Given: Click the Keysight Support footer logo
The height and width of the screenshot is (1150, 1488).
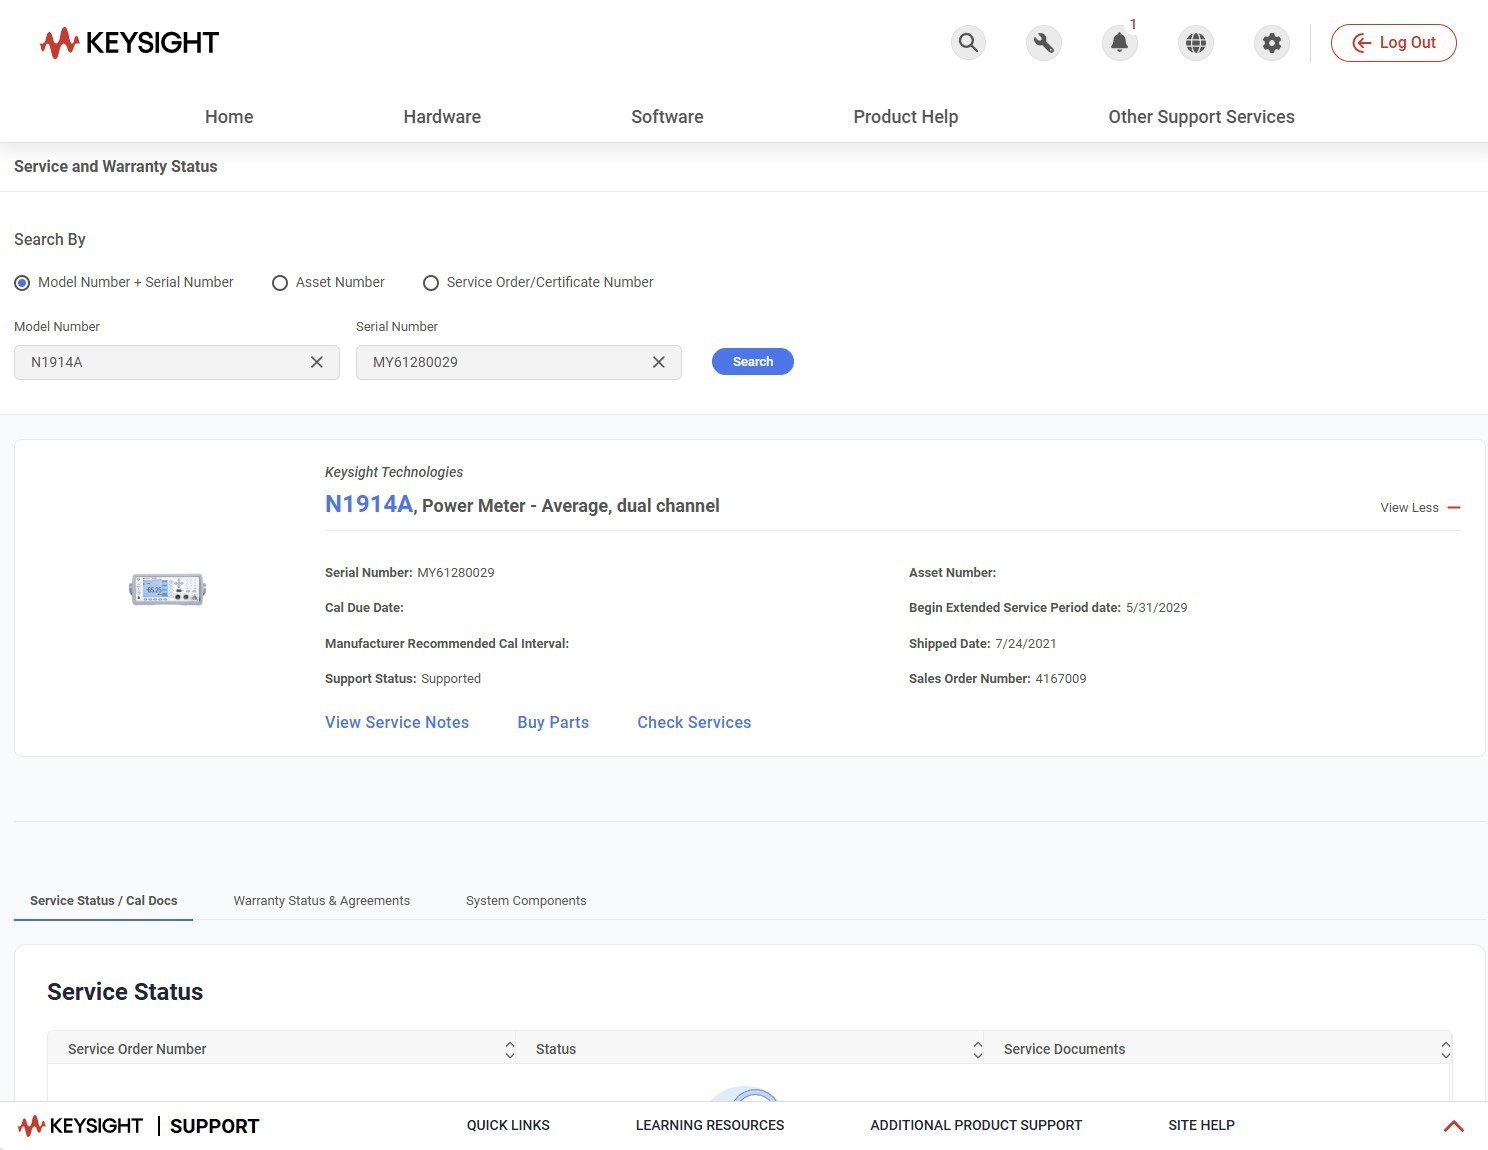Looking at the screenshot, I should tap(138, 1126).
